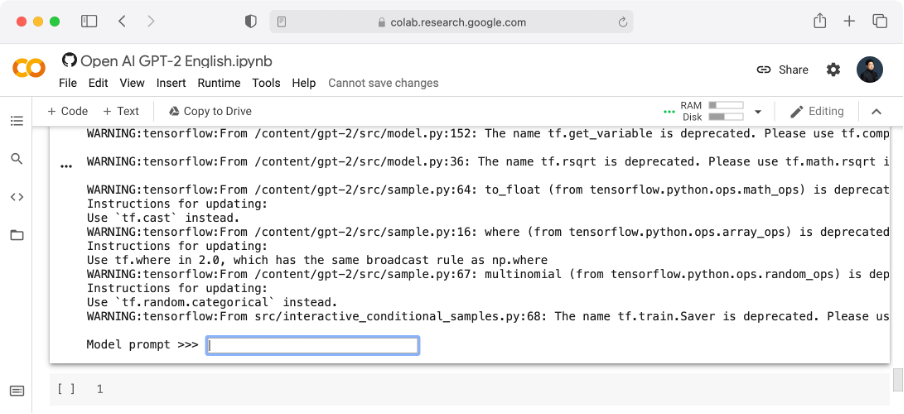Image resolution: width=904 pixels, height=414 pixels.
Task: Click the "Use tf.where in 2.0" output line
Action: click(x=317, y=260)
